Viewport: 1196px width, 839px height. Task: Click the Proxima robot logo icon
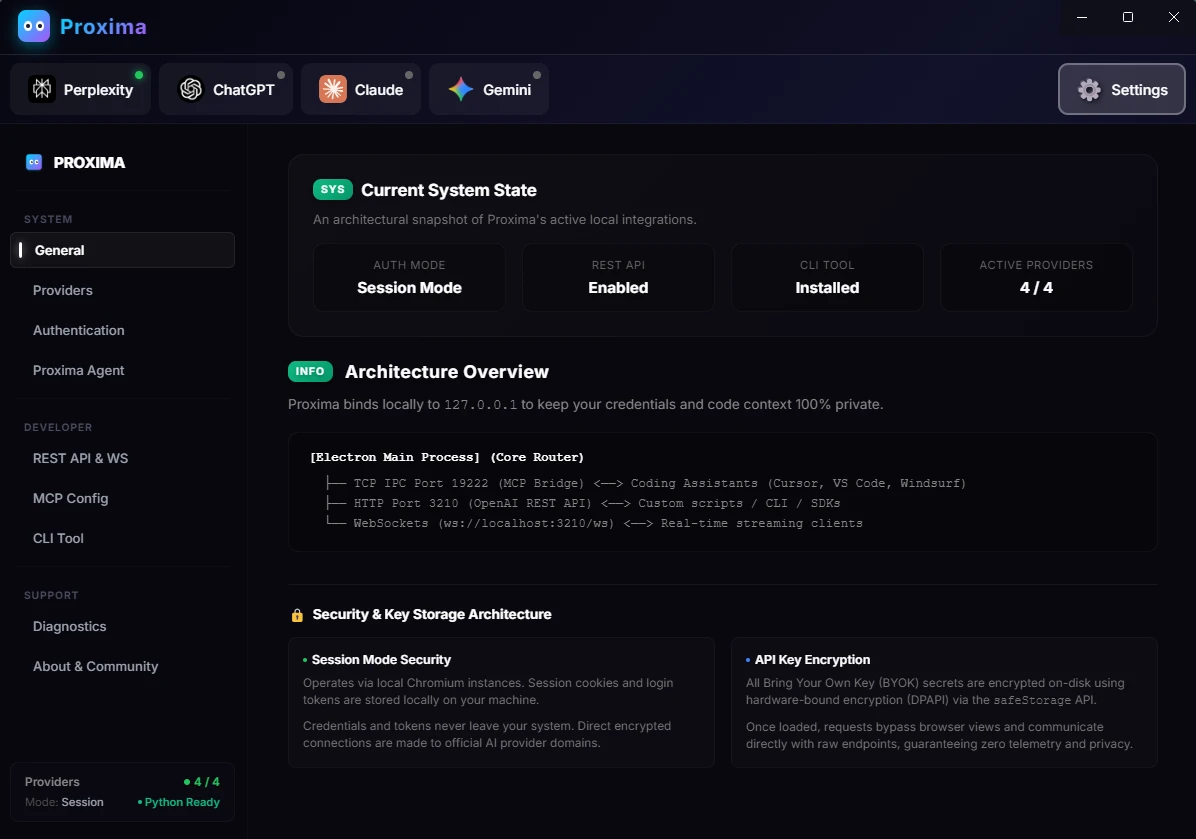pos(34,26)
